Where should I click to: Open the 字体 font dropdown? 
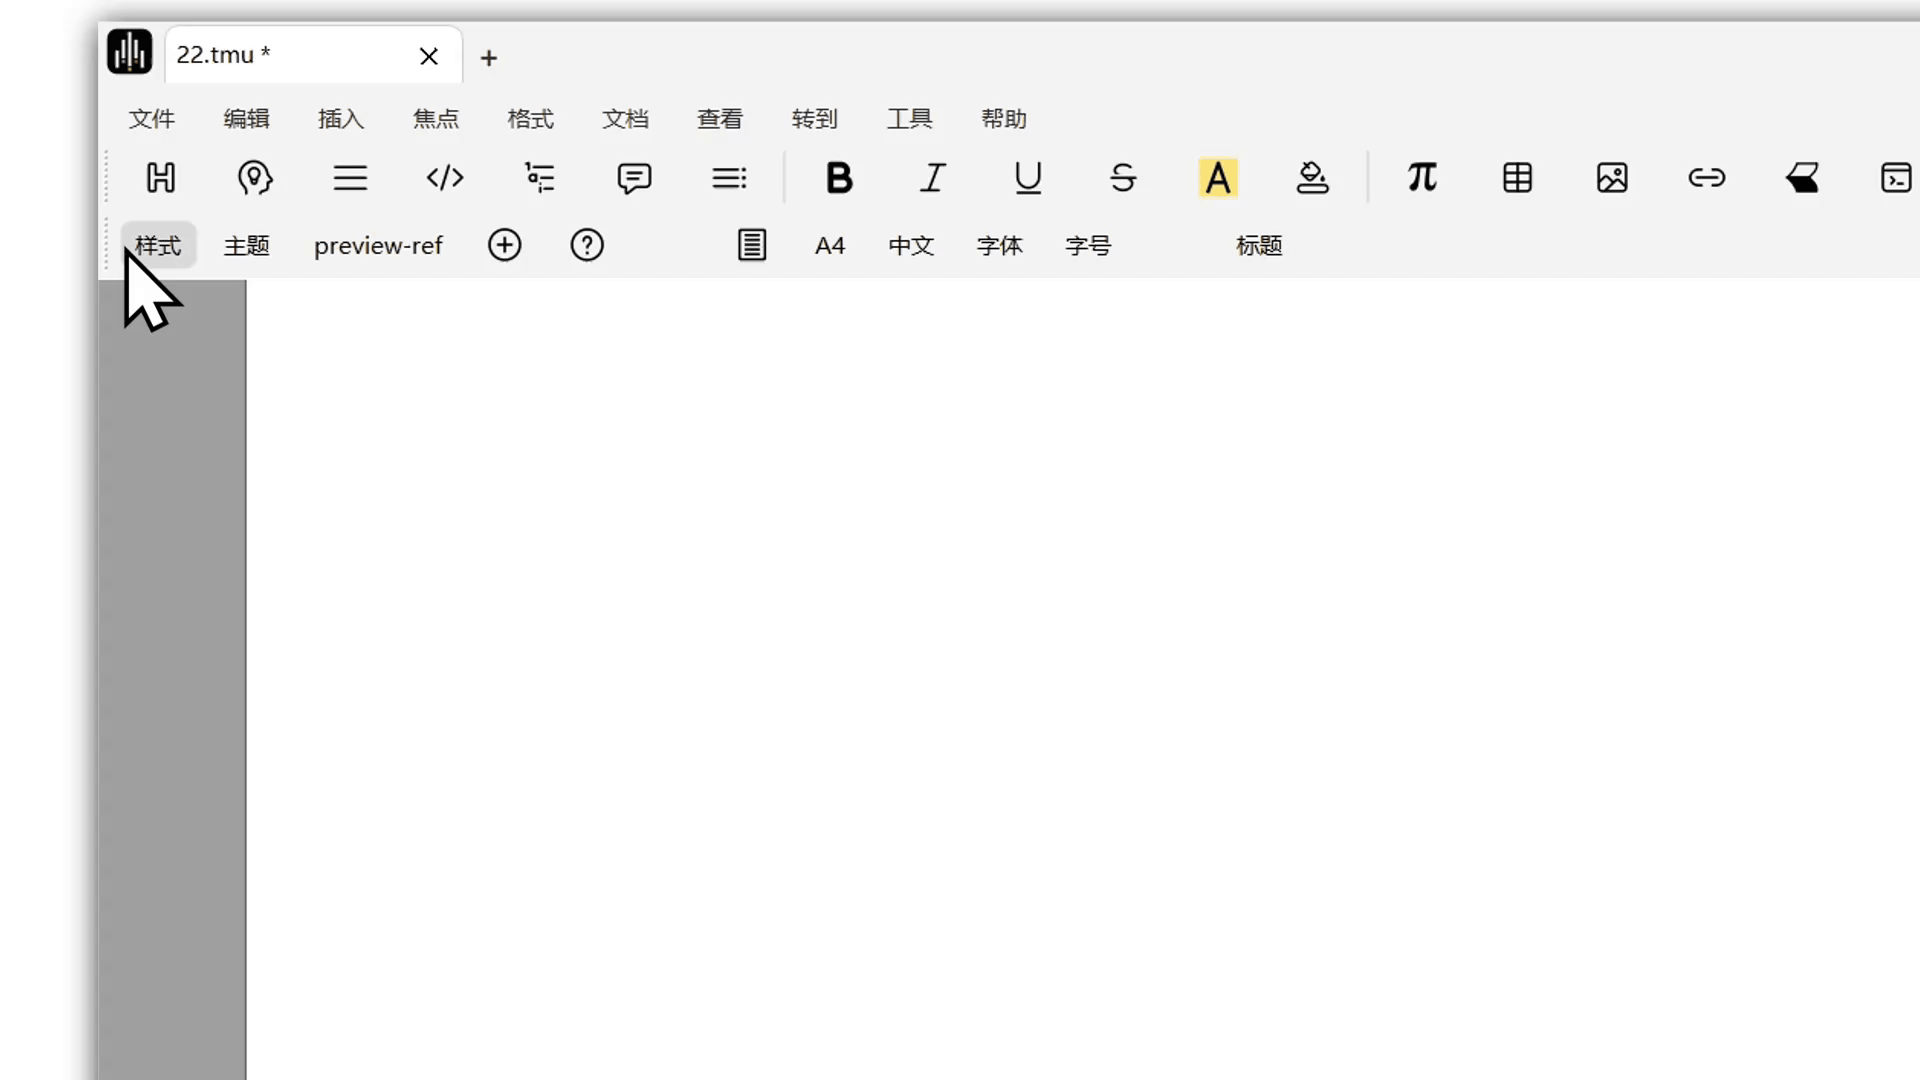point(999,246)
